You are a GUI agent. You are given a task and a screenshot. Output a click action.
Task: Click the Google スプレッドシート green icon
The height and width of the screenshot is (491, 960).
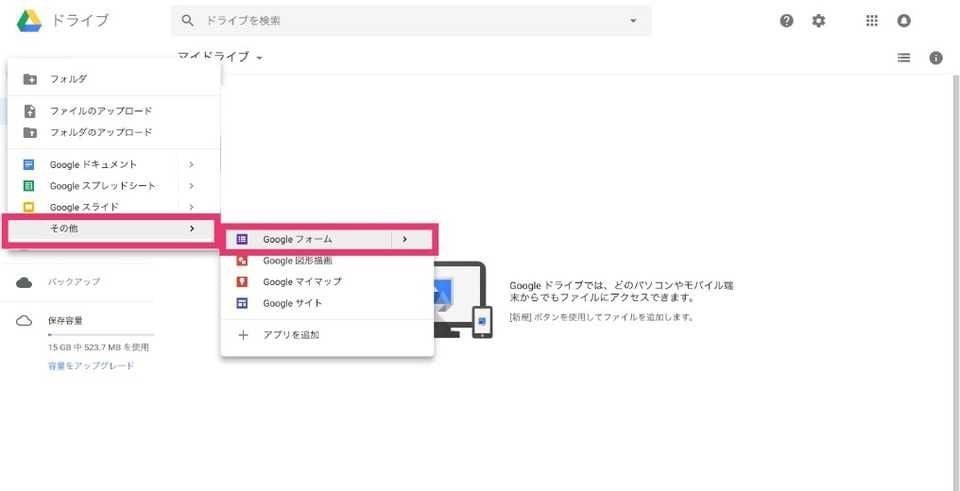(29, 186)
